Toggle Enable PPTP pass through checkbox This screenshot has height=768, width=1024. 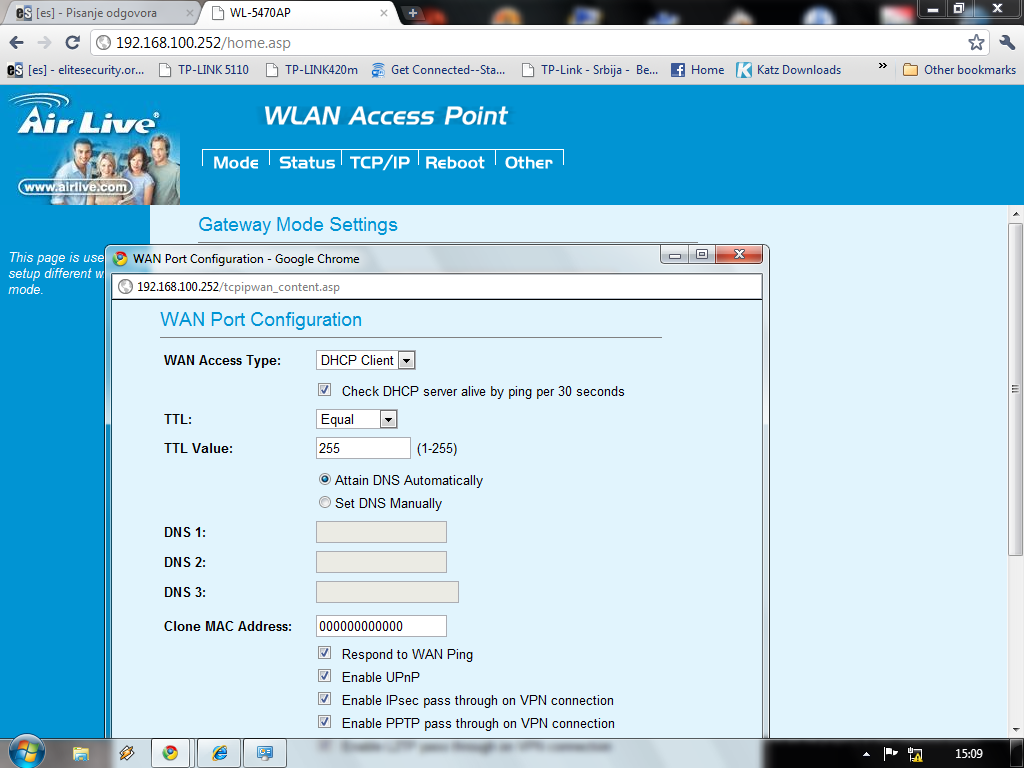click(325, 721)
